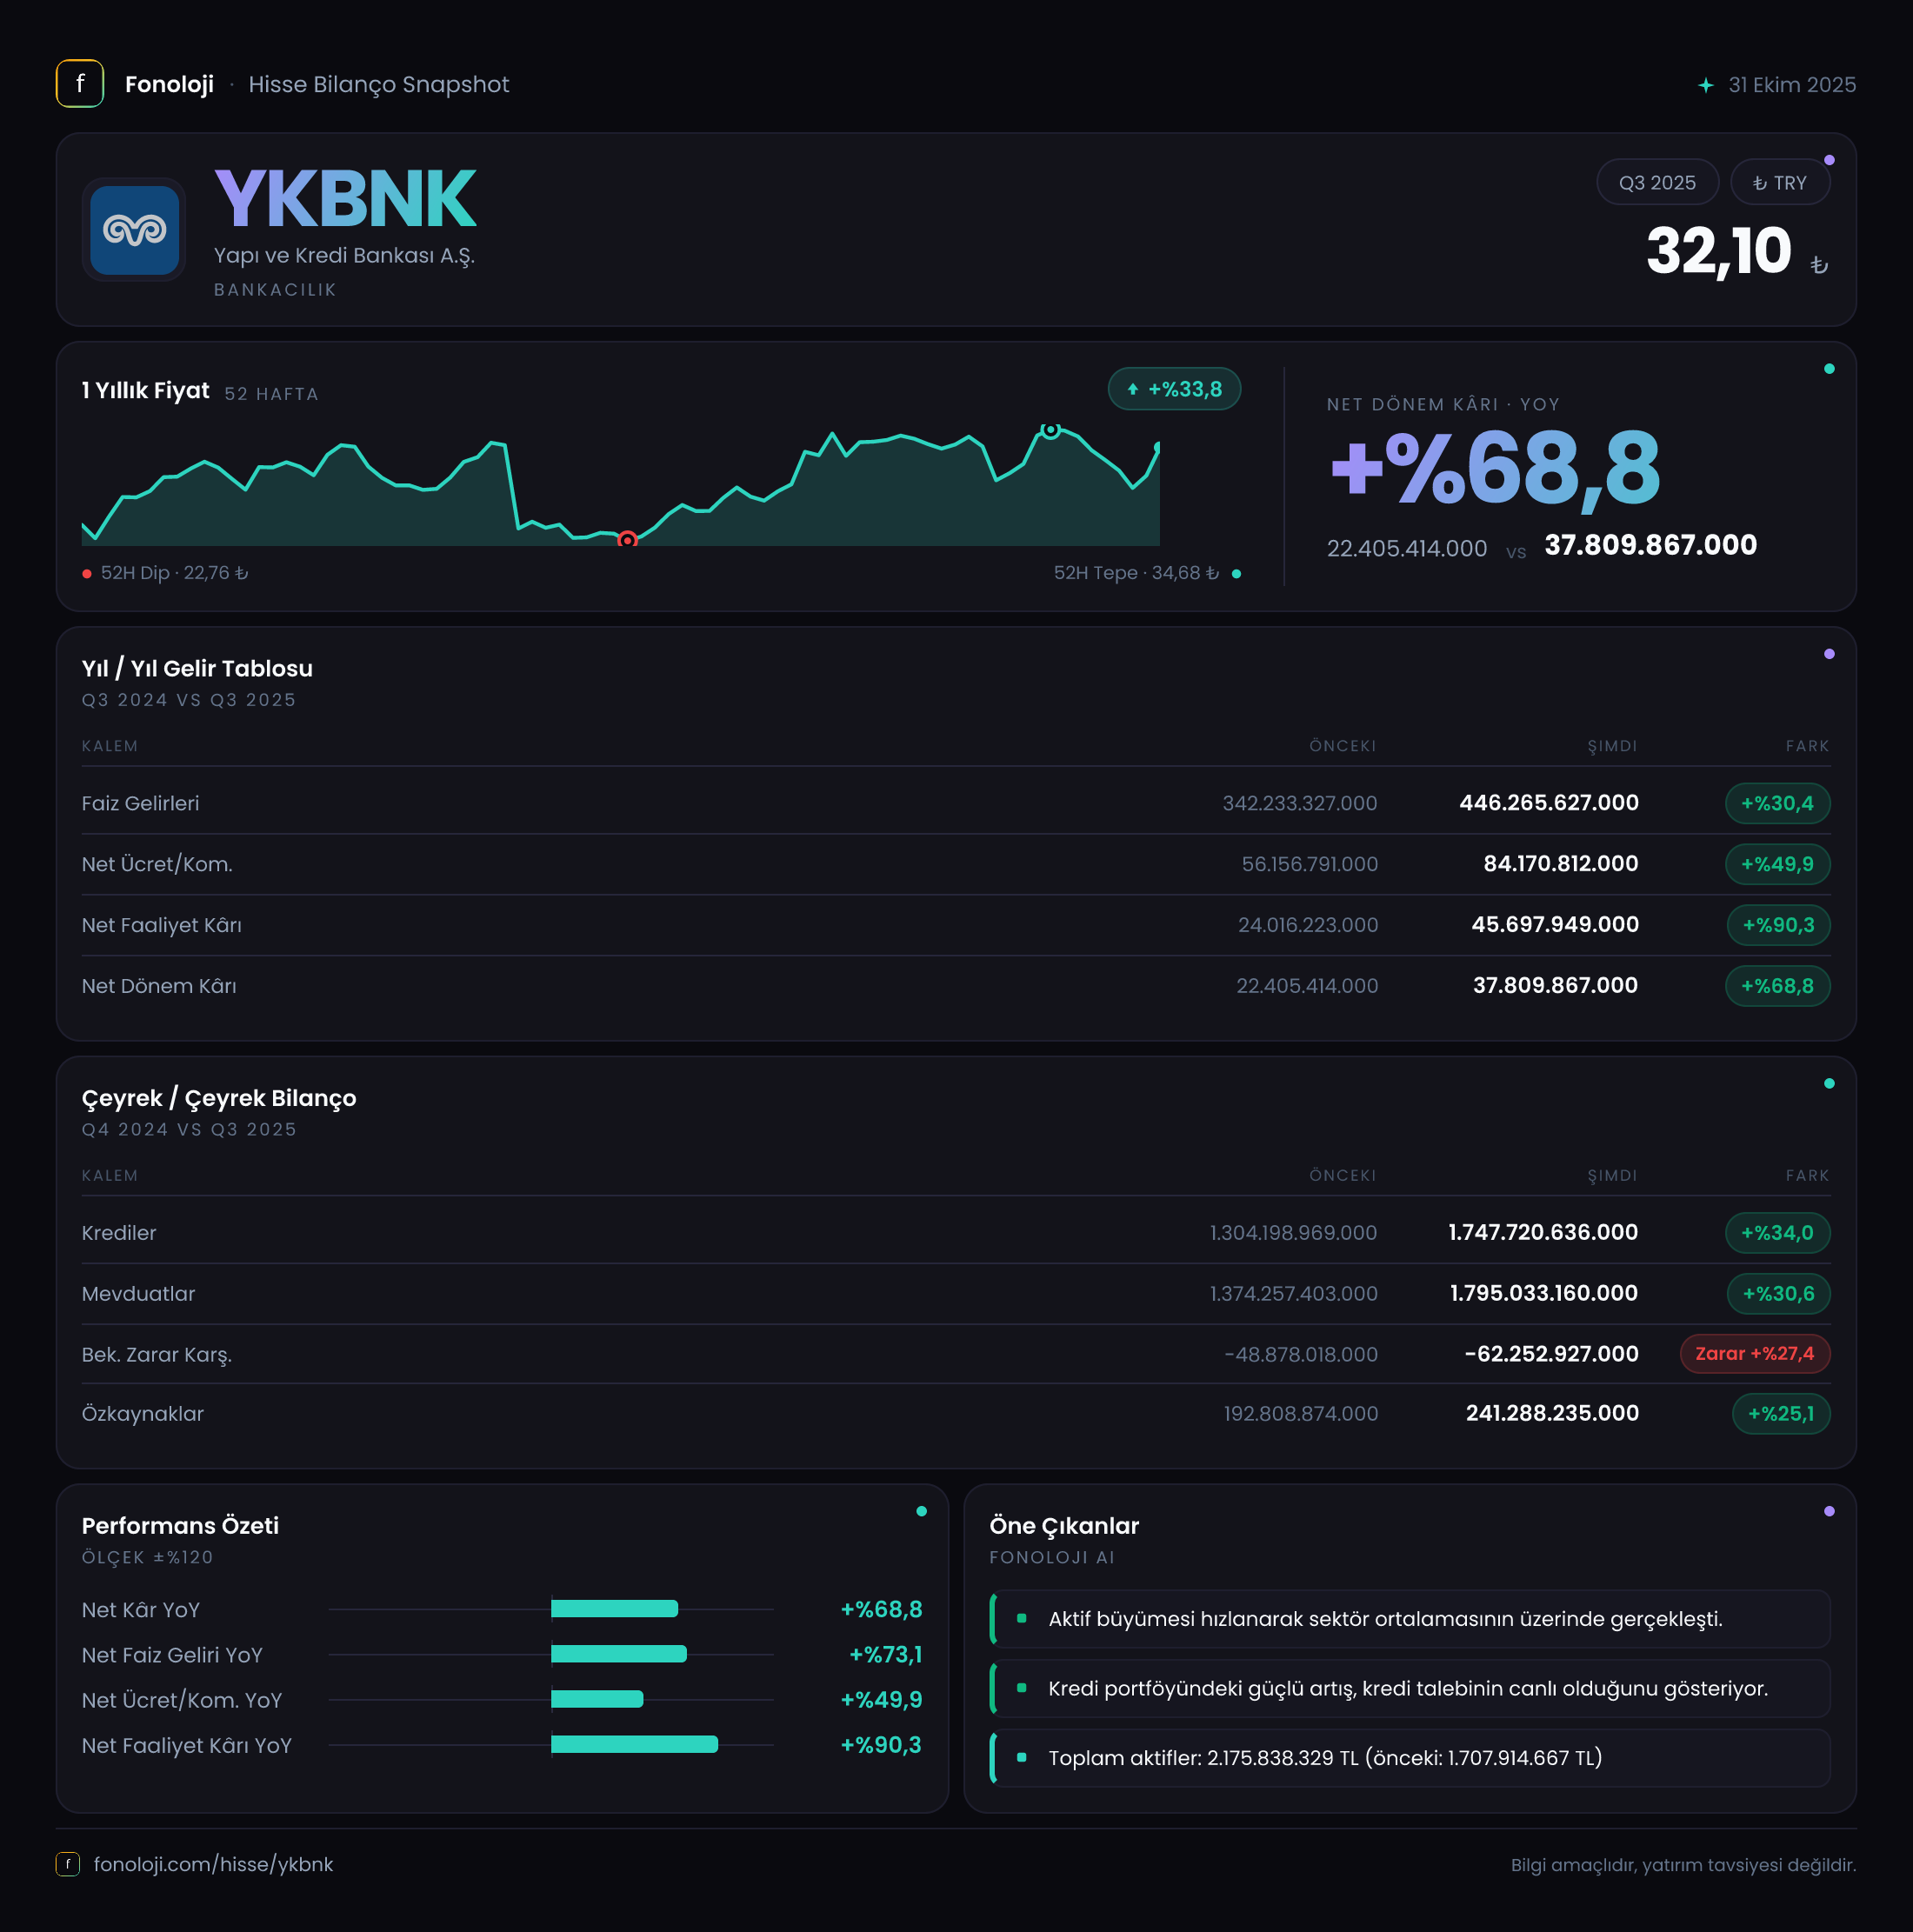
Task: Click the 1-year price chart area
Action: [620, 486]
